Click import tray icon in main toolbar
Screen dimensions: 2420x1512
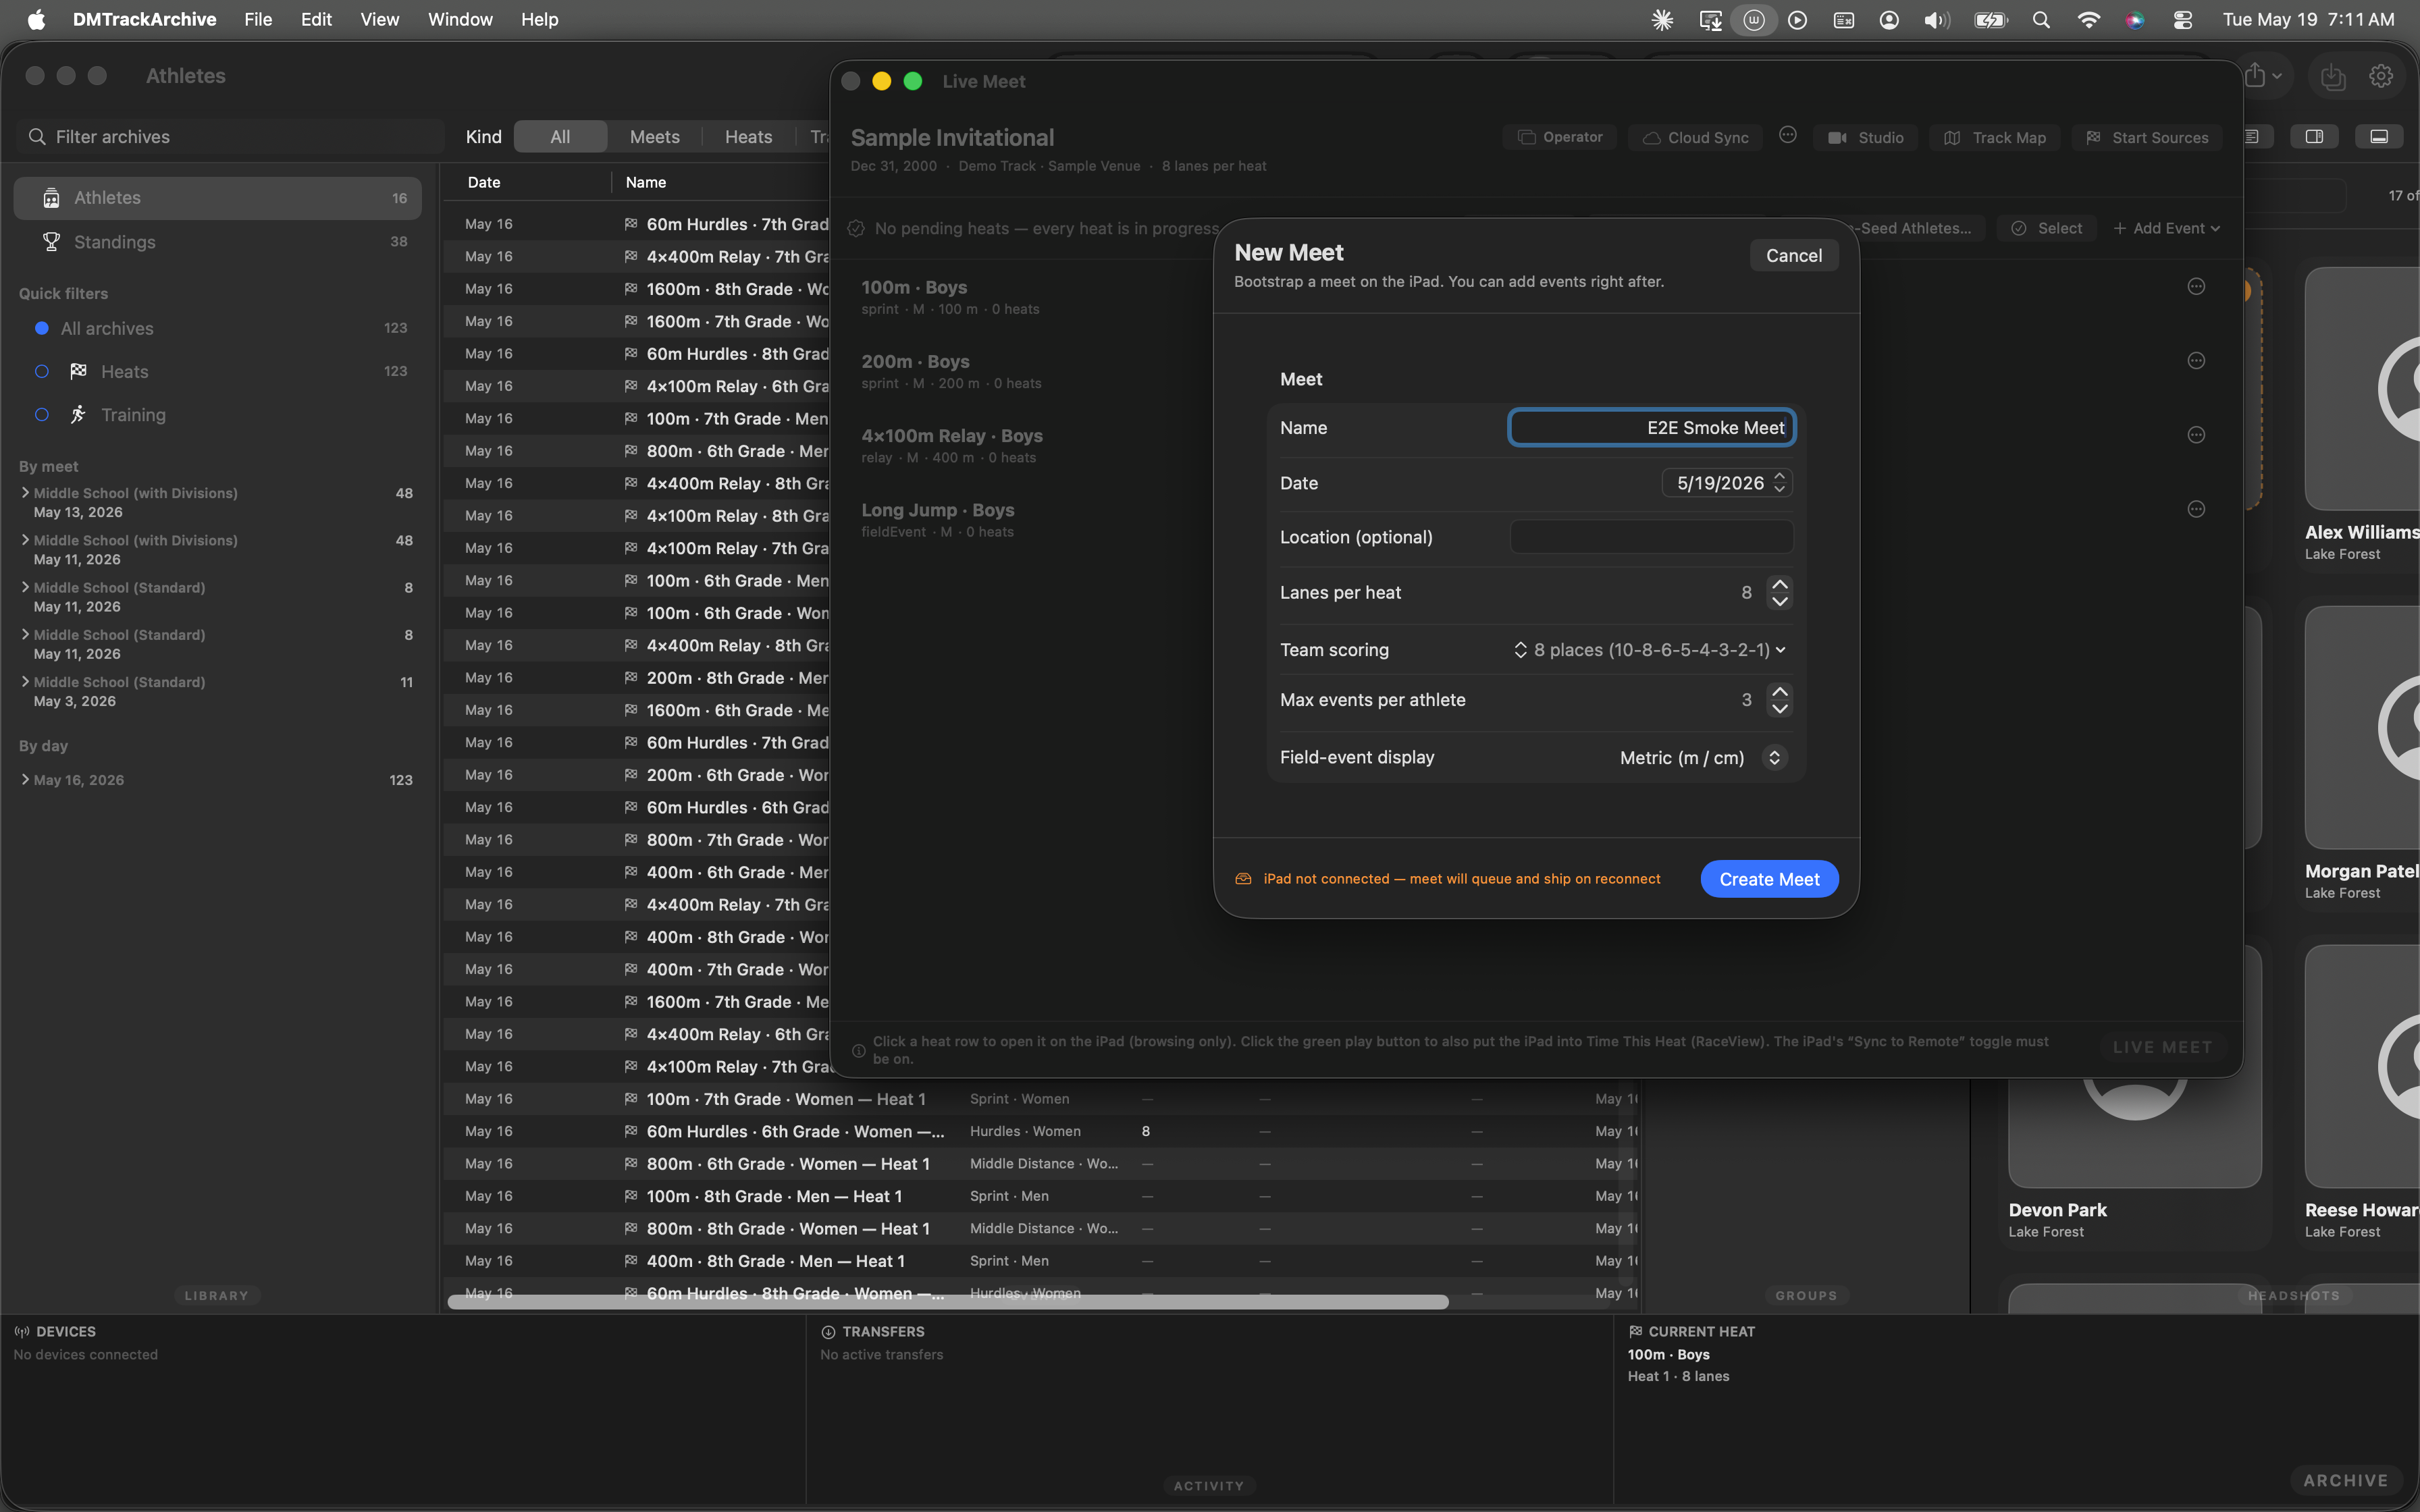2332,76
